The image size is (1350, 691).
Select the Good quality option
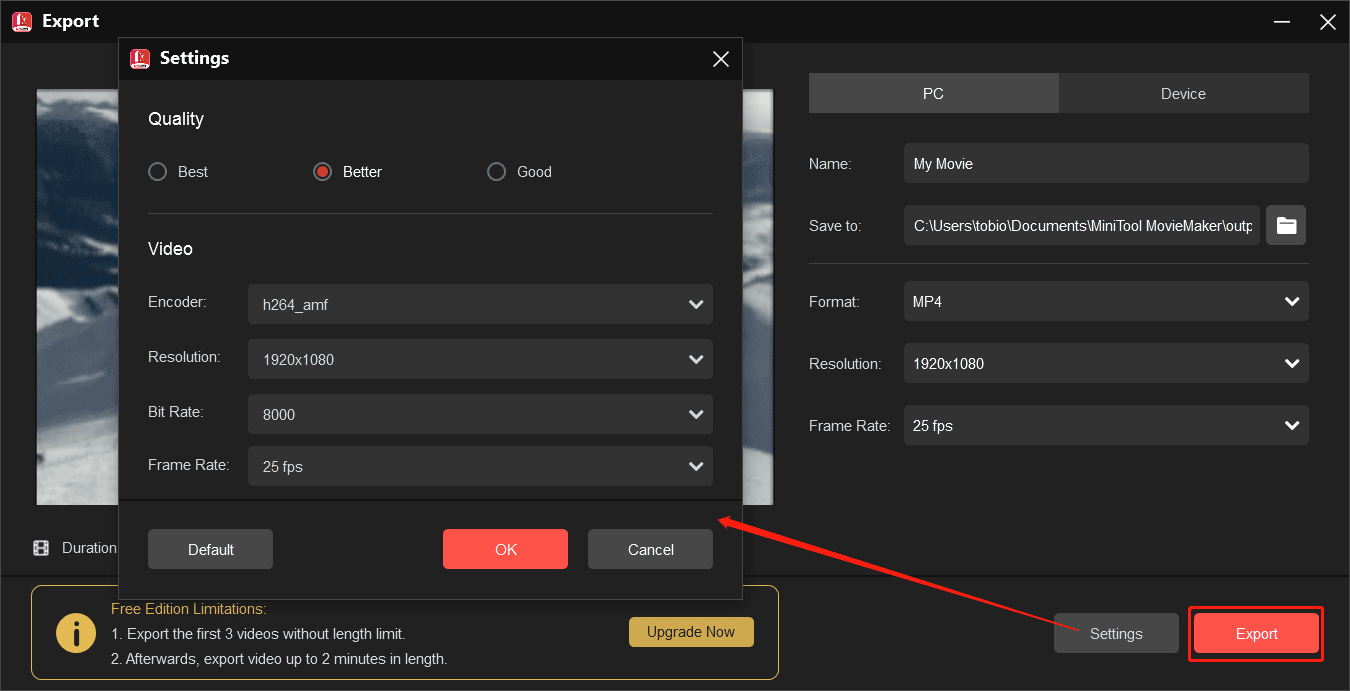496,171
